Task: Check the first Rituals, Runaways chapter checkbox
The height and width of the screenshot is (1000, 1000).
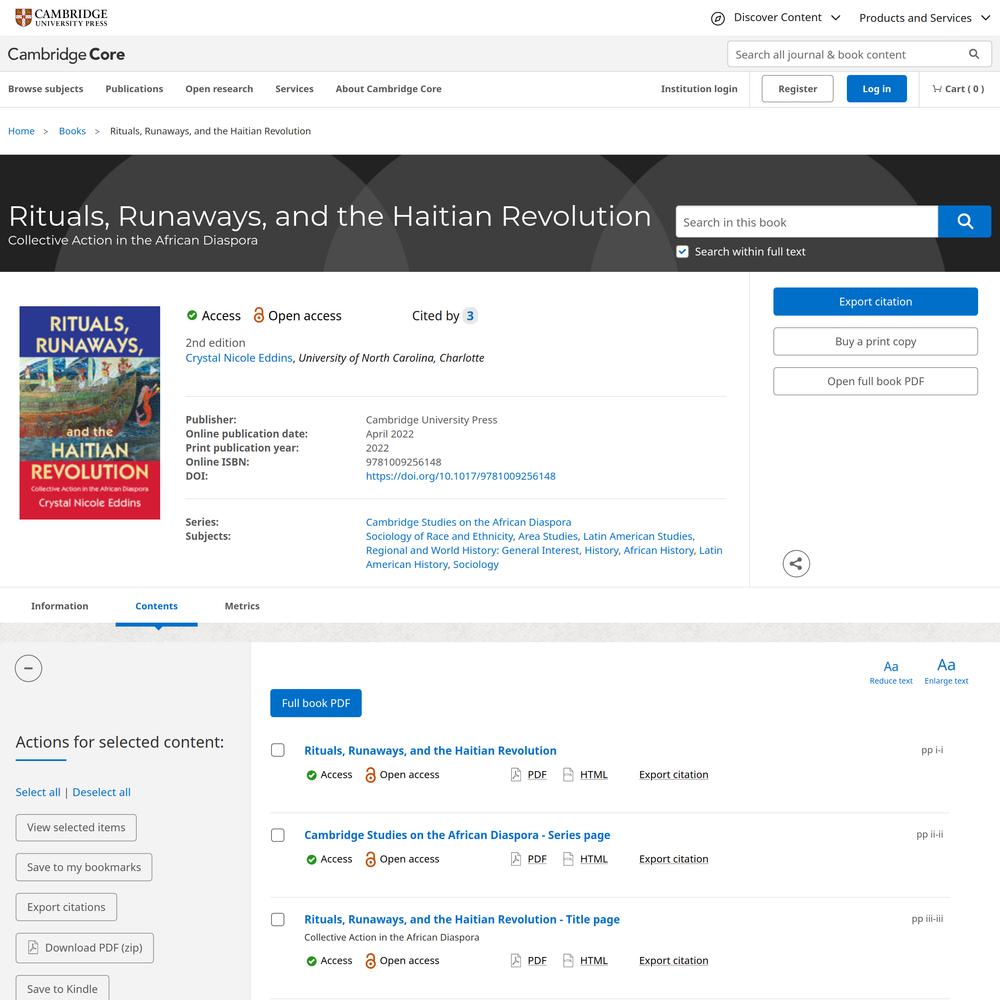Action: (x=278, y=750)
